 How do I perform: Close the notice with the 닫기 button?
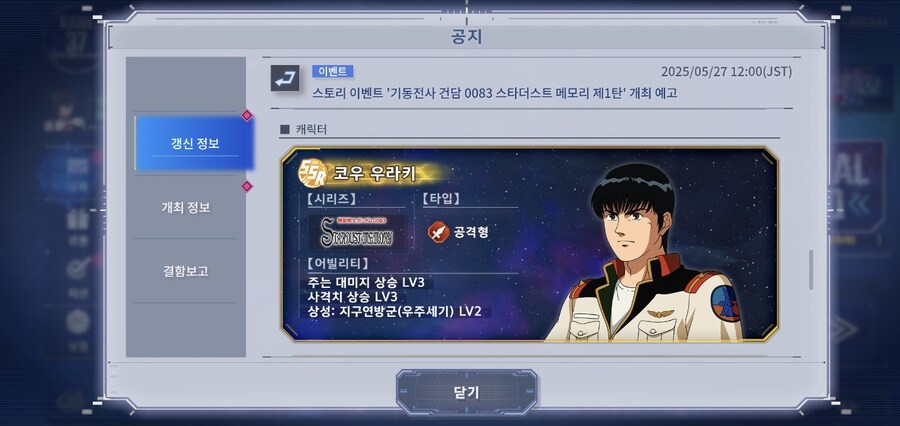pos(466,393)
